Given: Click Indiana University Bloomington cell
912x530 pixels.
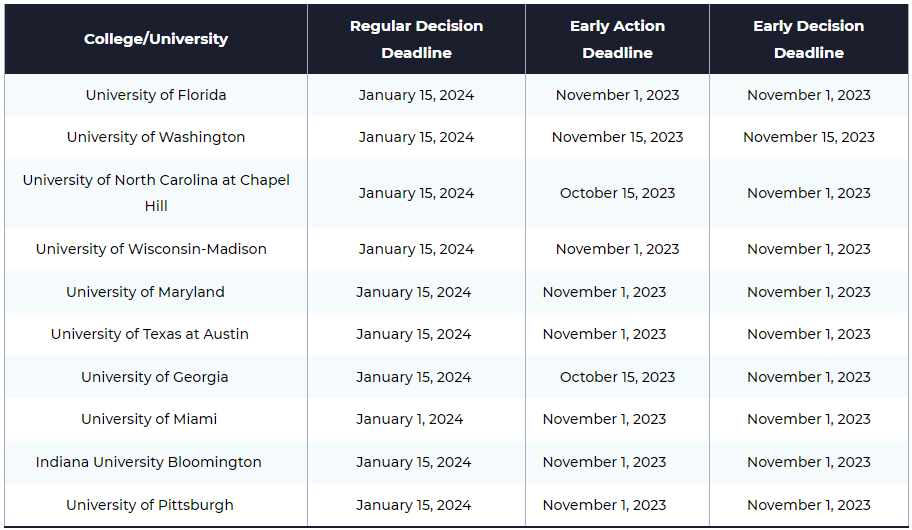Looking at the screenshot, I should pos(148,462).
